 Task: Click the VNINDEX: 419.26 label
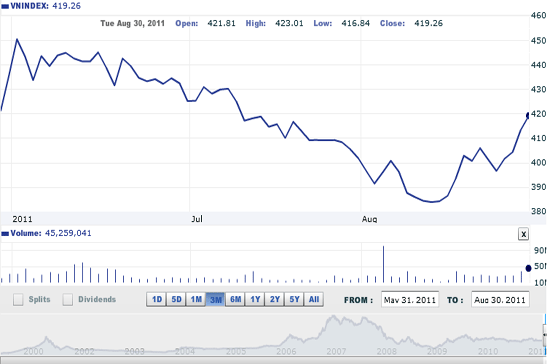[x=46, y=6]
